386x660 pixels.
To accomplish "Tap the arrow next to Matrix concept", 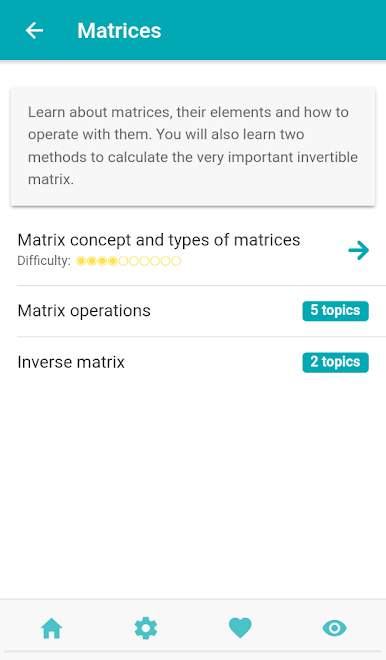I will point(359,250).
